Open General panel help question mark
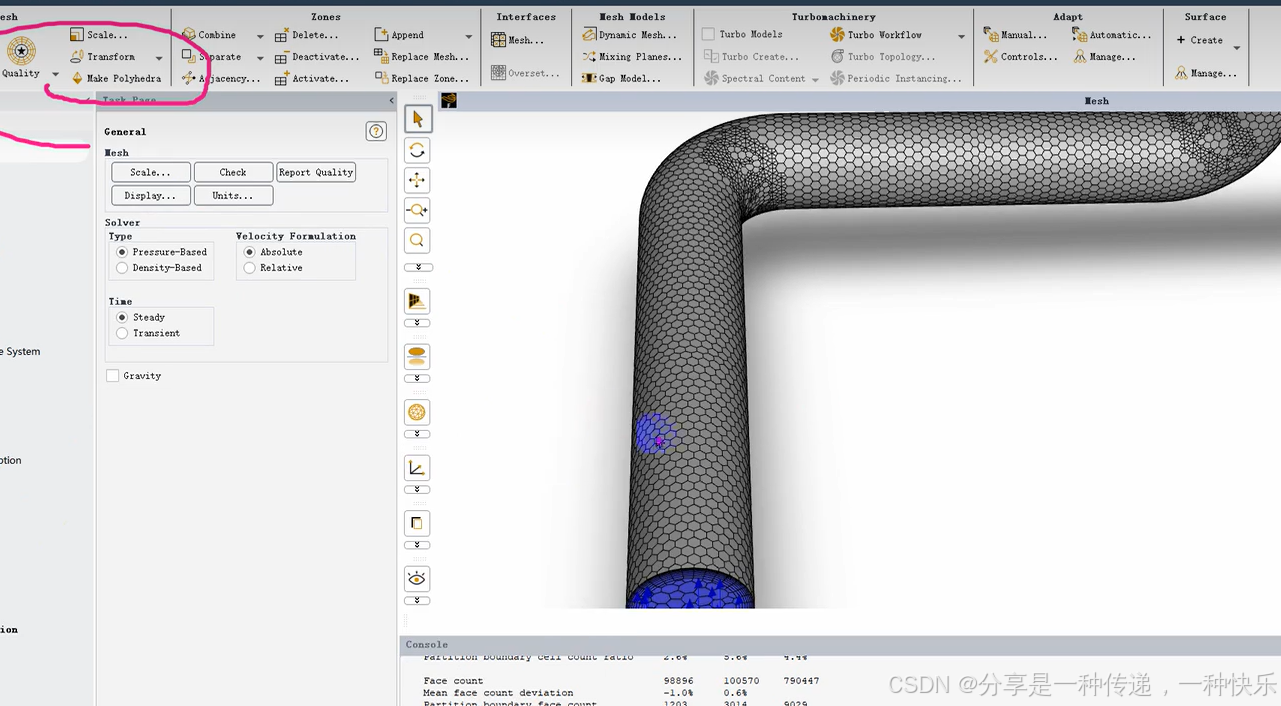The height and width of the screenshot is (706, 1281). tap(376, 131)
